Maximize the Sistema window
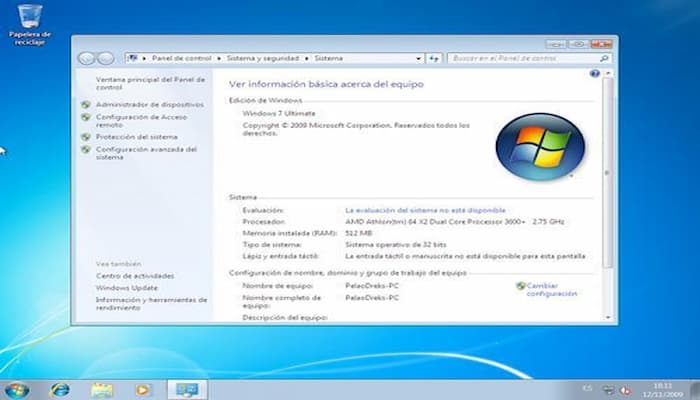The width and height of the screenshot is (700, 400). [578, 44]
